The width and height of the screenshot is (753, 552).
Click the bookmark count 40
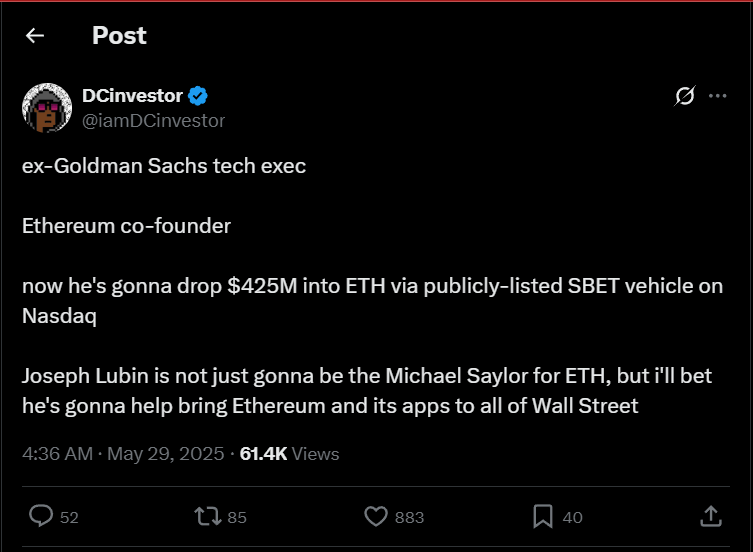(573, 517)
